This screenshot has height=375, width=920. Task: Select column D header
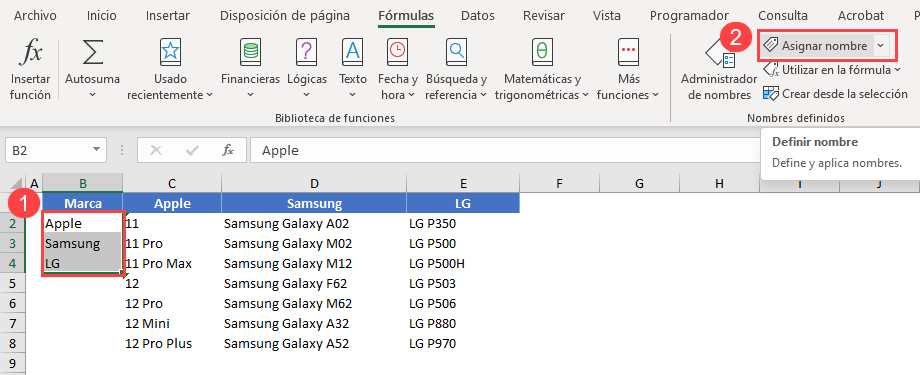[314, 184]
